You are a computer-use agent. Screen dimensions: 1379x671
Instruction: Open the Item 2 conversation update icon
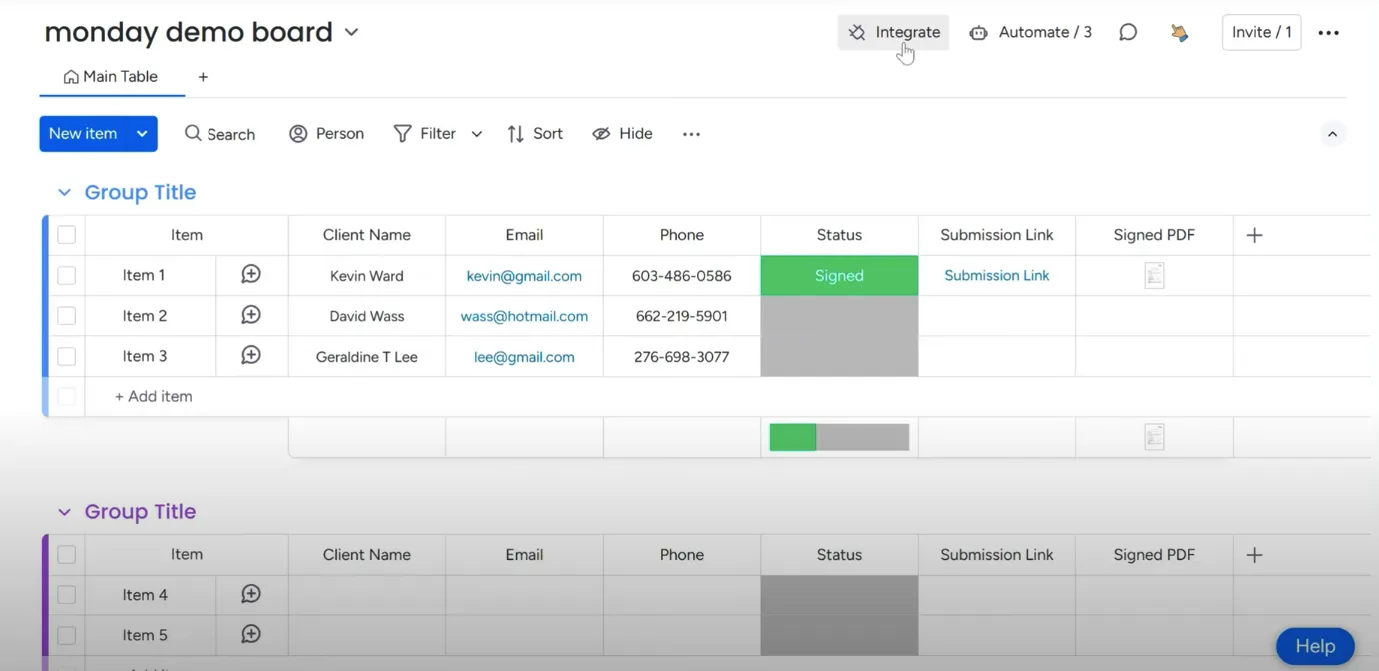point(251,315)
